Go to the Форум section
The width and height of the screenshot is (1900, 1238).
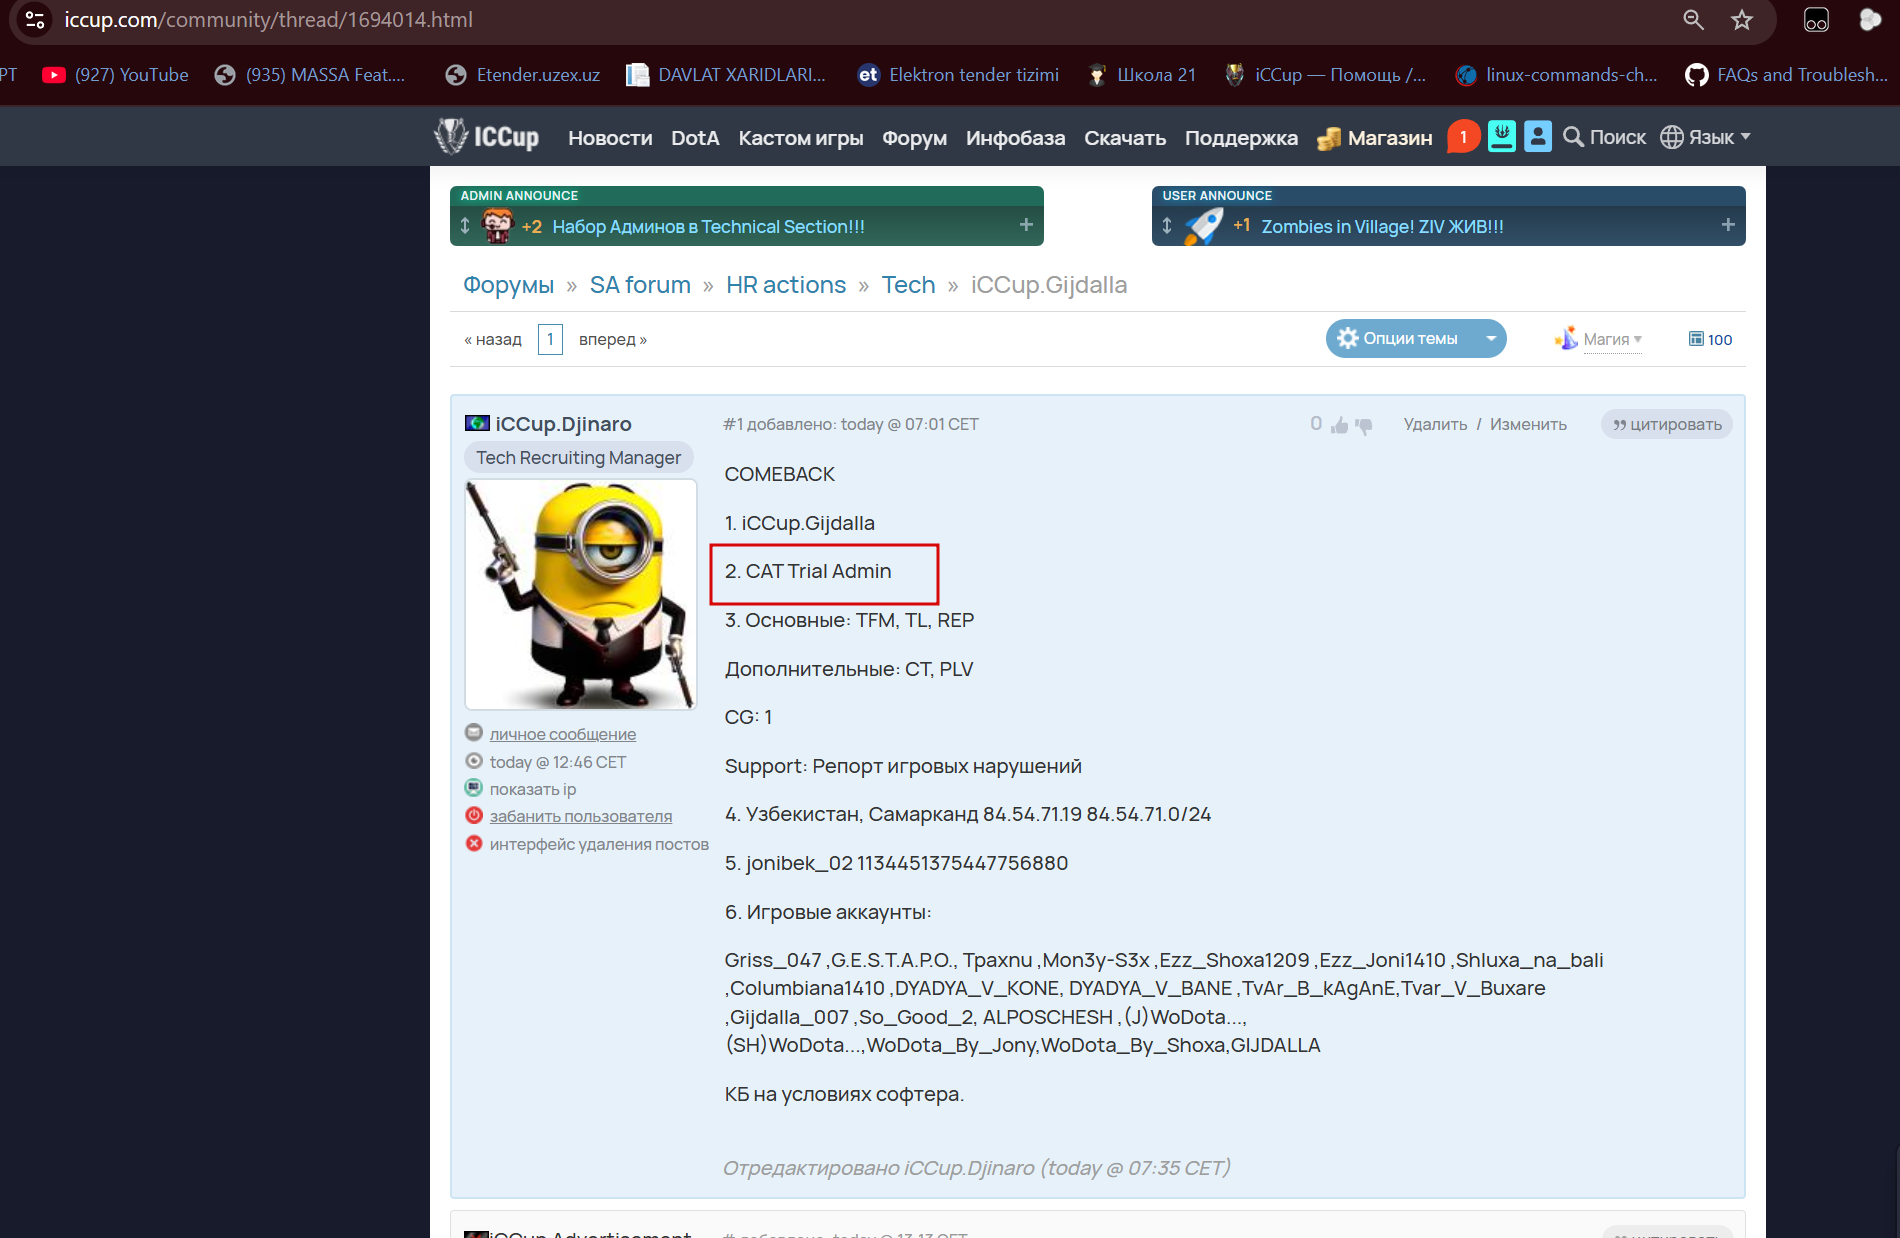pyautogui.click(x=914, y=138)
